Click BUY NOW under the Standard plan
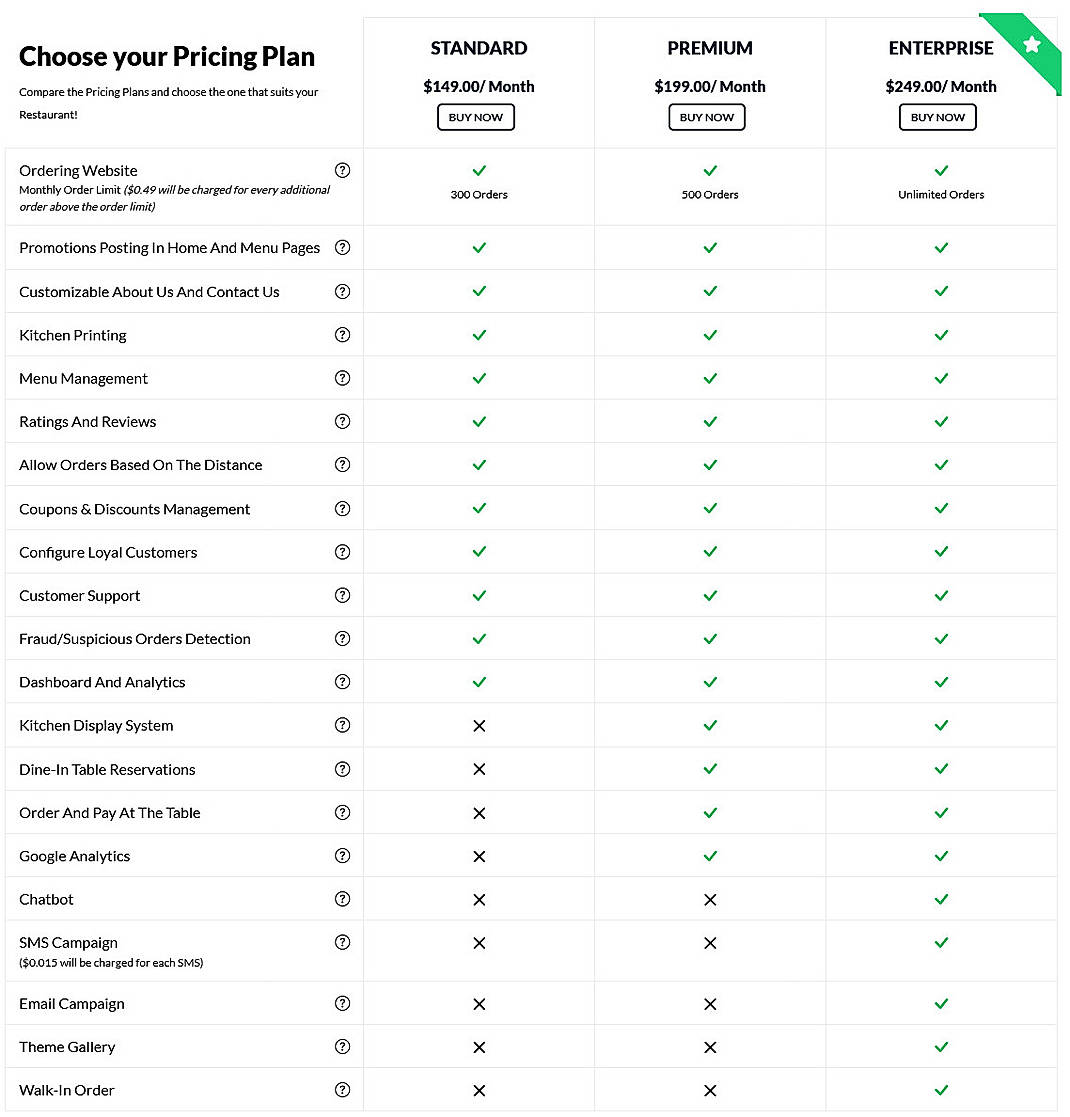Image resolution: width=1070 pixels, height=1117 pixels. coord(475,117)
